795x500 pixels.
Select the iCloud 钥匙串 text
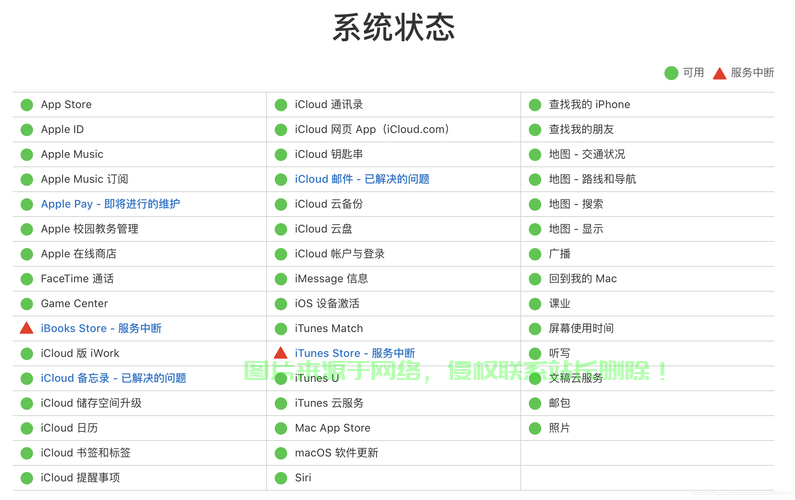[329, 154]
